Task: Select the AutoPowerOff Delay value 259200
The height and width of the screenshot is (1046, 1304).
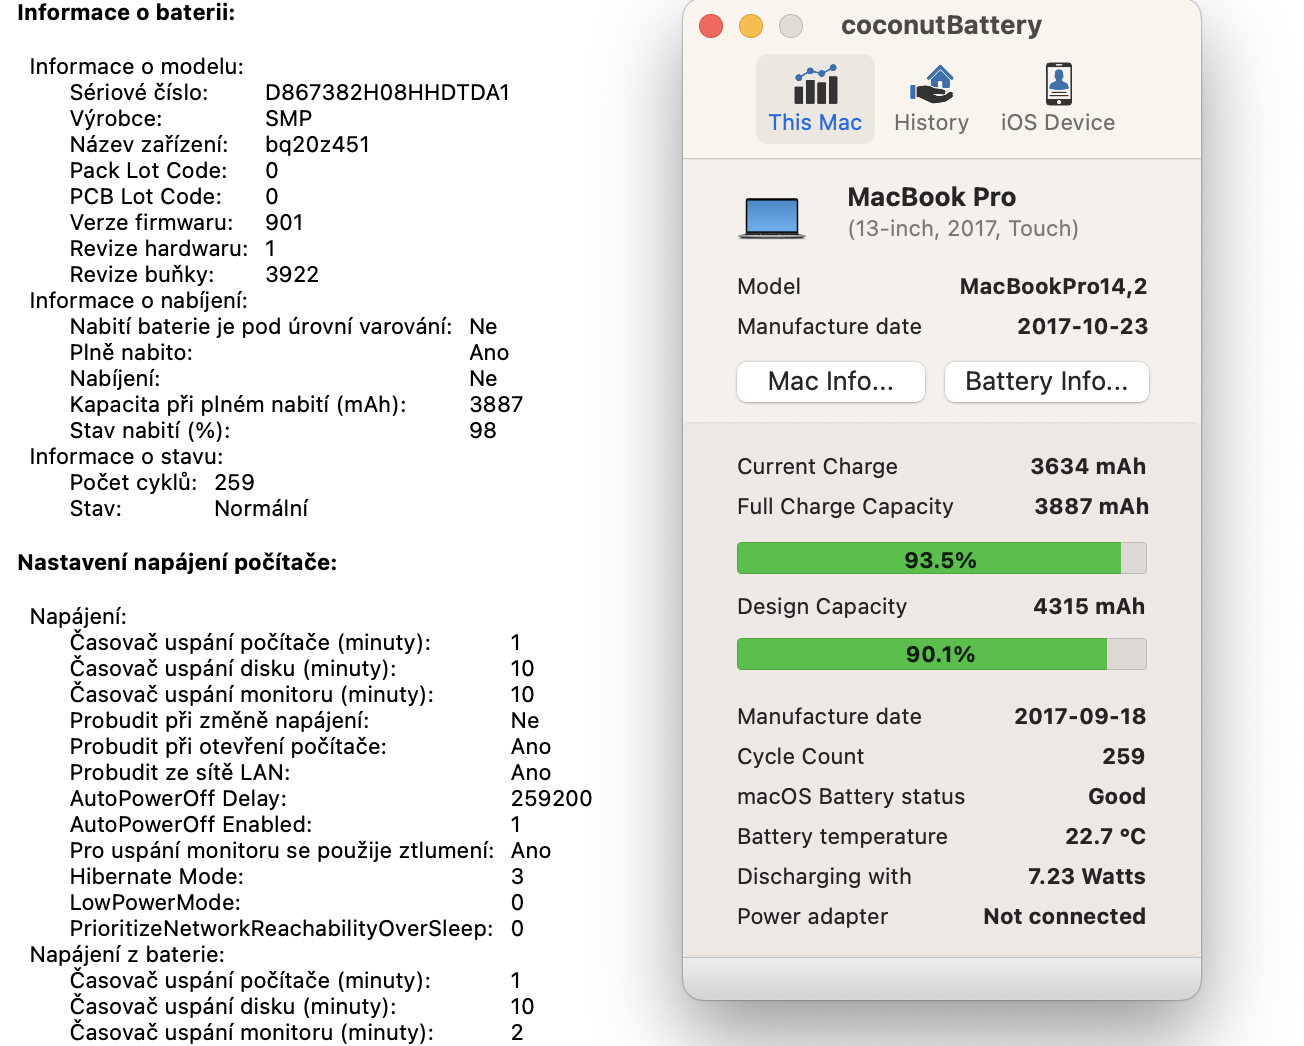Action: pos(552,799)
